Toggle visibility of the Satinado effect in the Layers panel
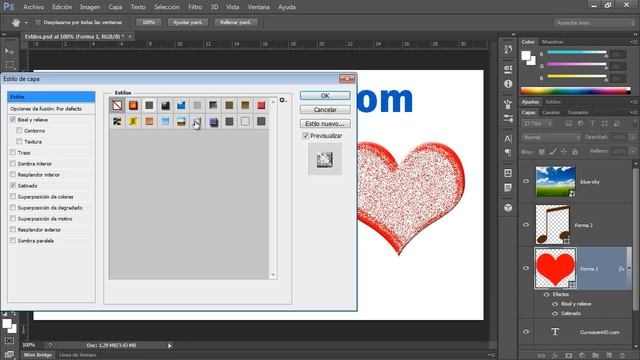This screenshot has height=360, width=640. click(x=555, y=313)
